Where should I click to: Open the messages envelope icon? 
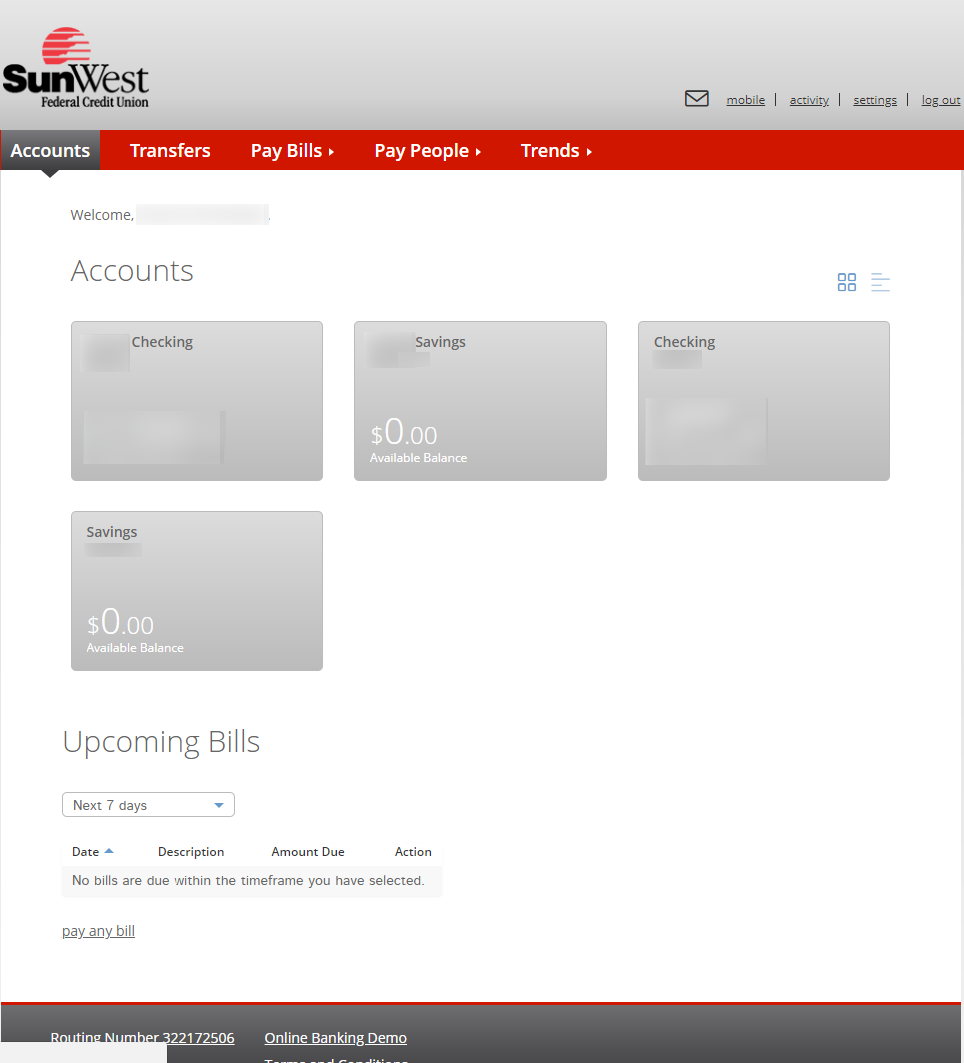tap(696, 98)
